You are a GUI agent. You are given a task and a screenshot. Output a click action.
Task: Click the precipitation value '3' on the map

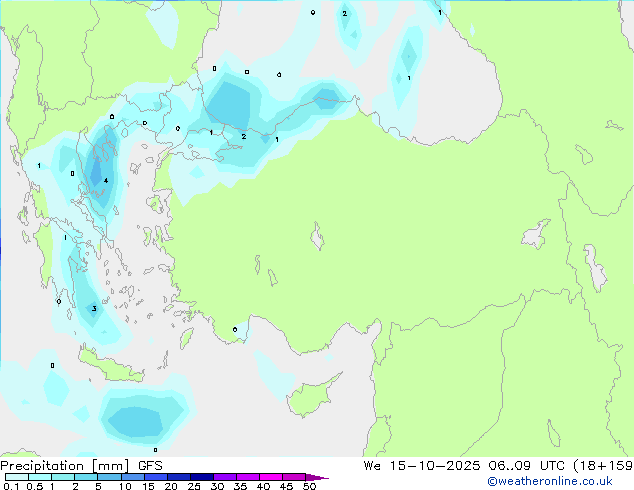[x=94, y=309]
